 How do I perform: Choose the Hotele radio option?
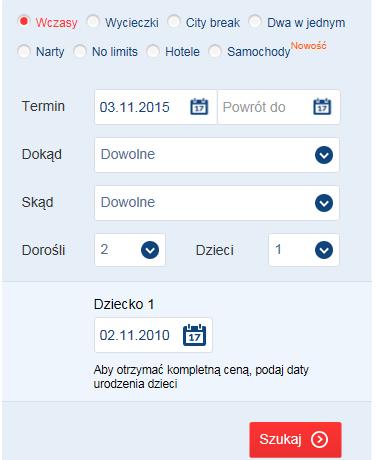pyautogui.click(x=153, y=51)
